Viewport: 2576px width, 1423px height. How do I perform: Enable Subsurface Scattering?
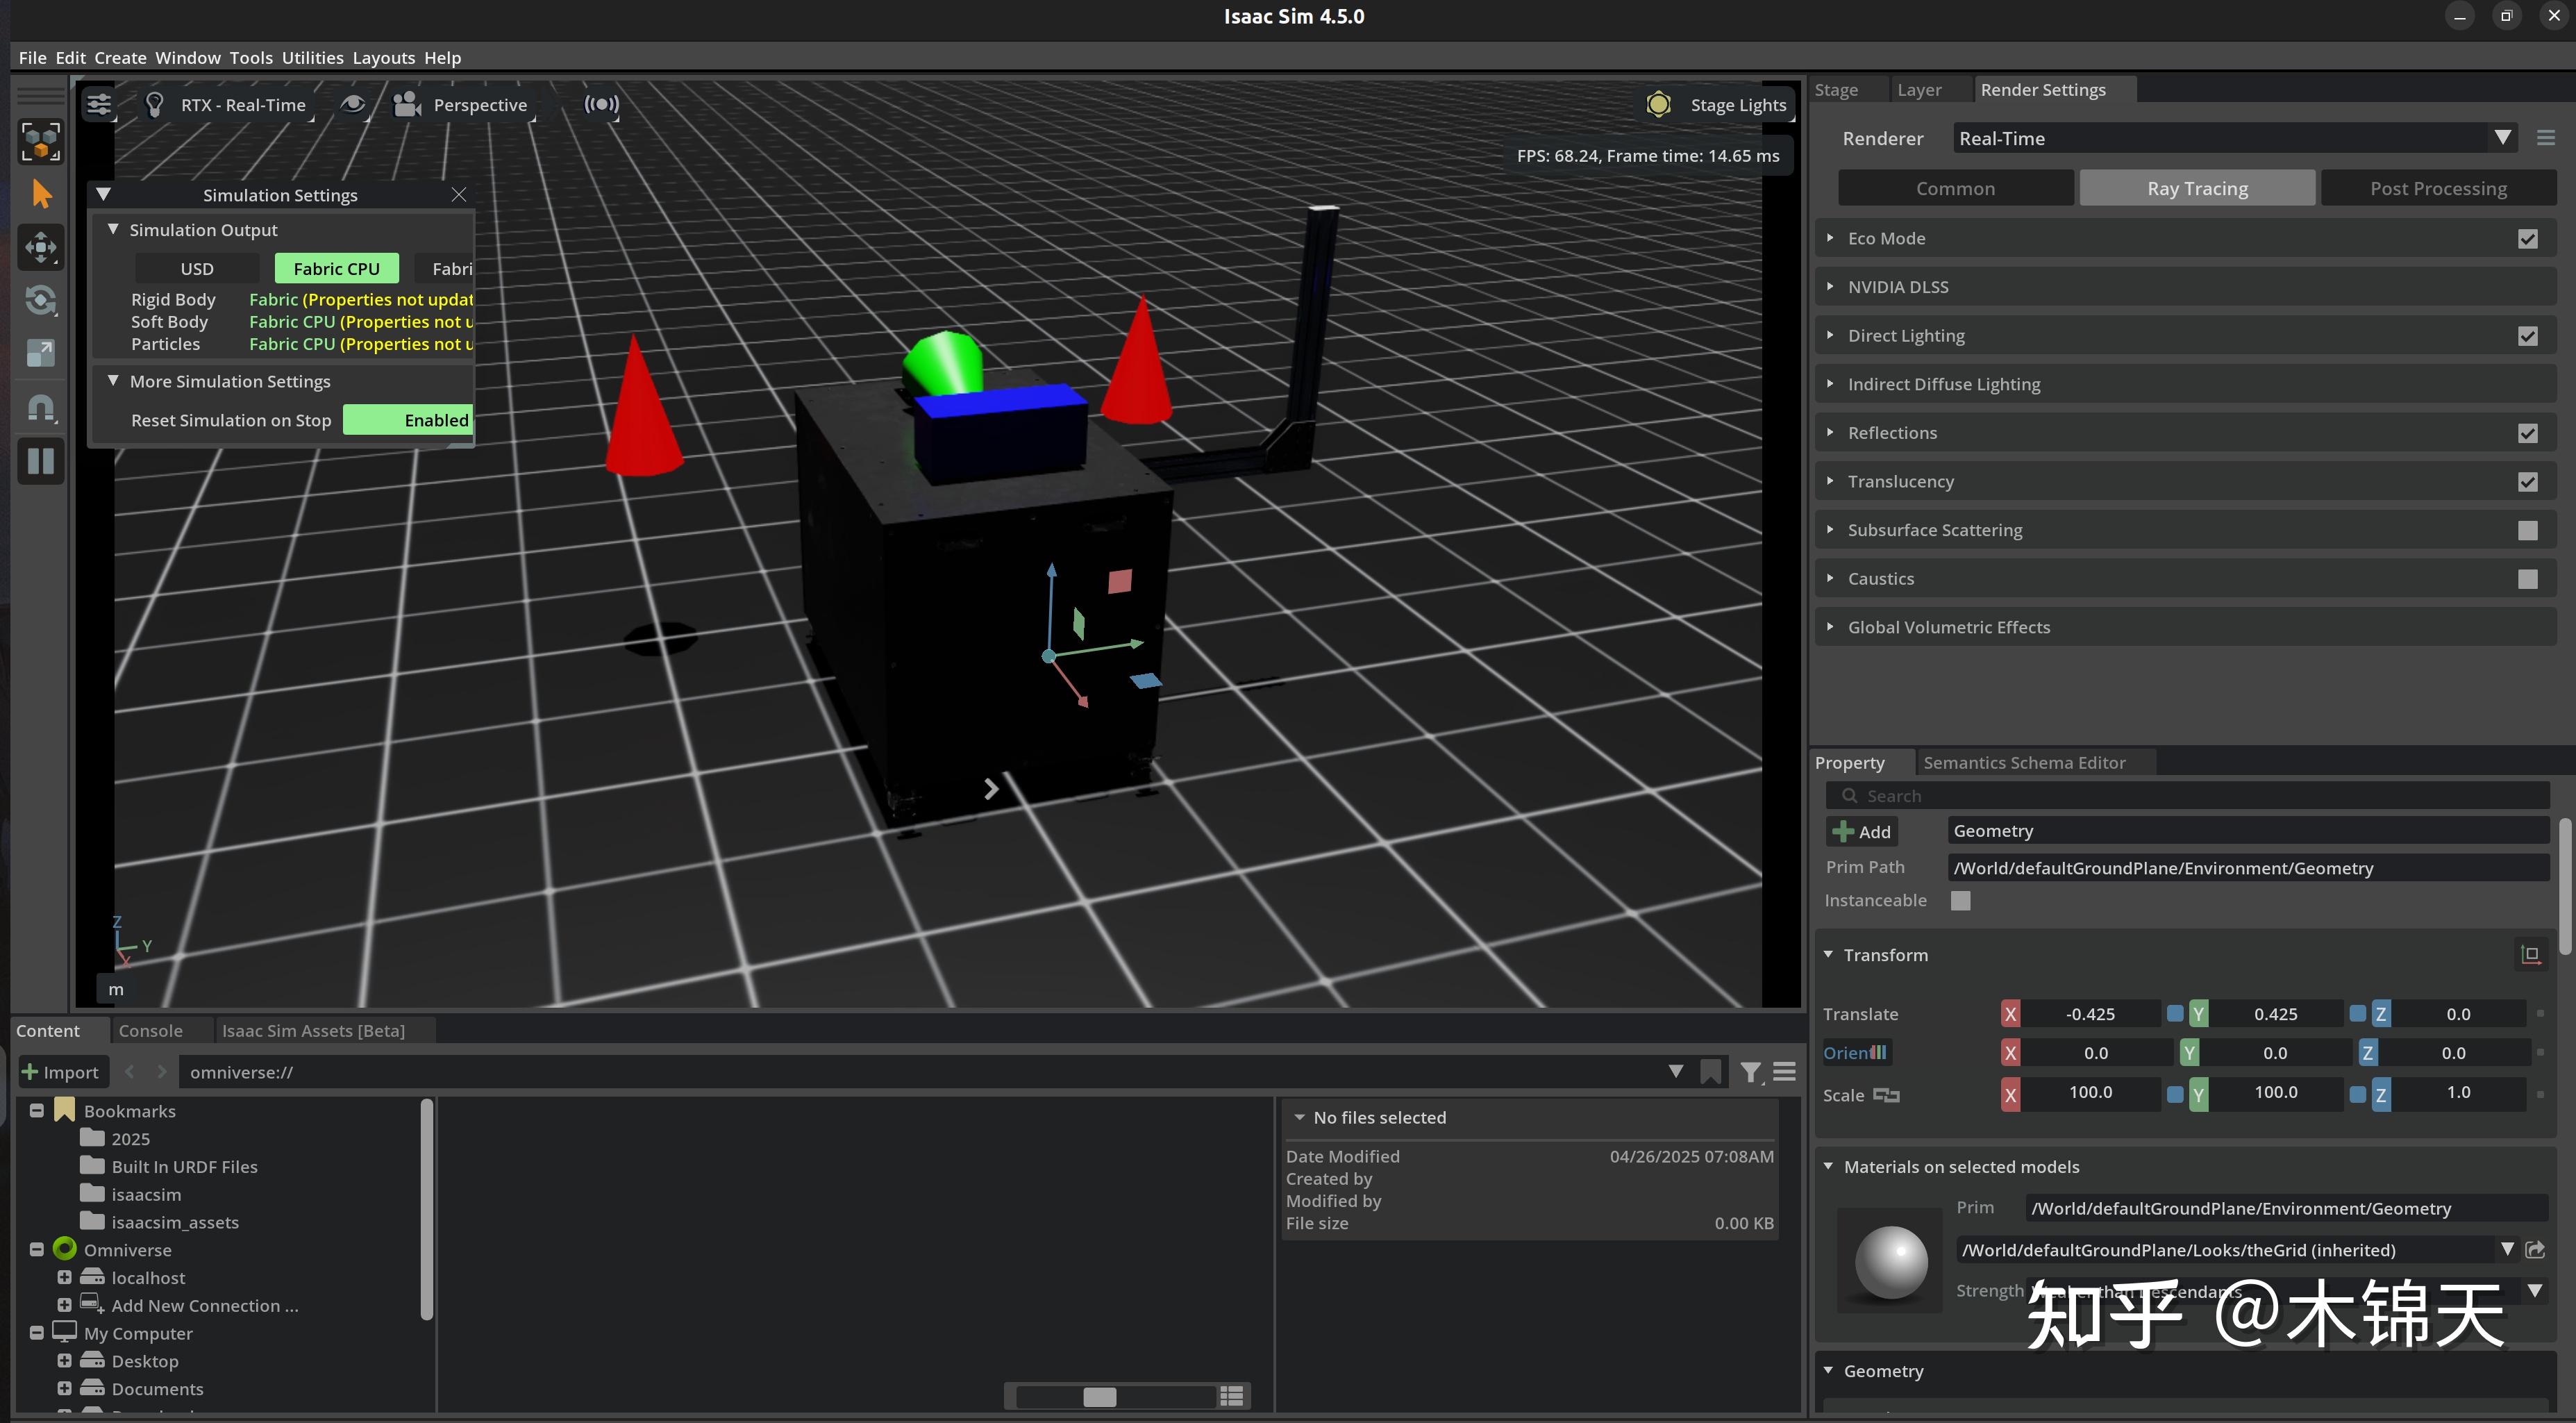(2528, 530)
